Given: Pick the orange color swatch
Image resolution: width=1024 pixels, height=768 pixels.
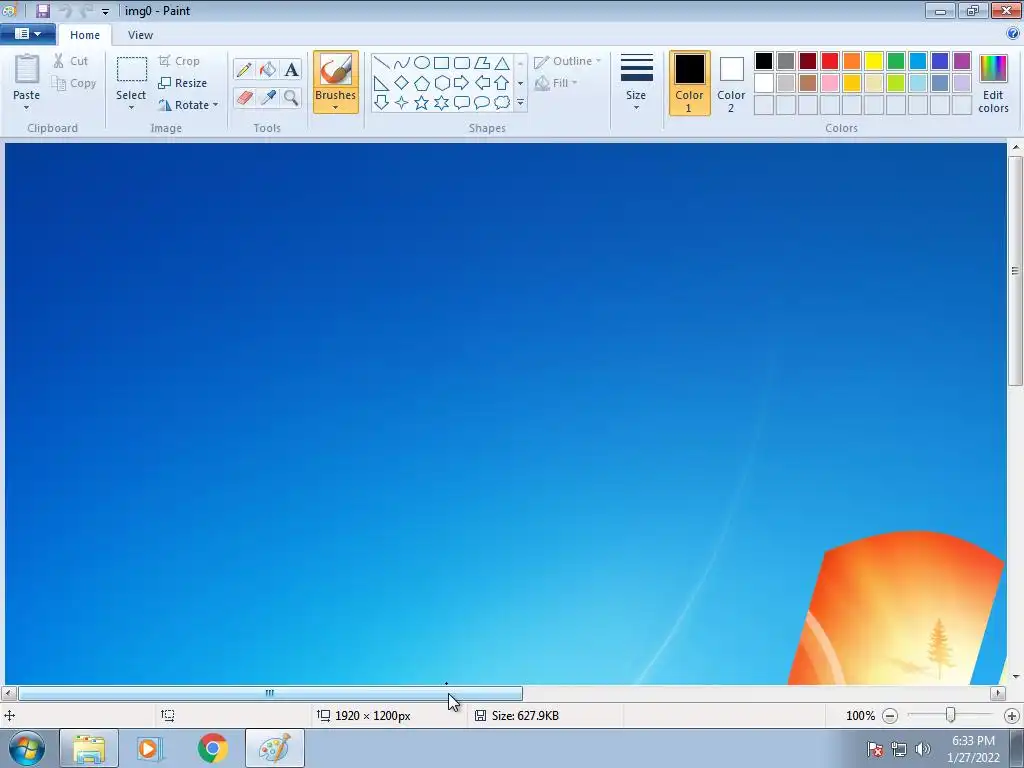Looking at the screenshot, I should pyautogui.click(x=852, y=61).
